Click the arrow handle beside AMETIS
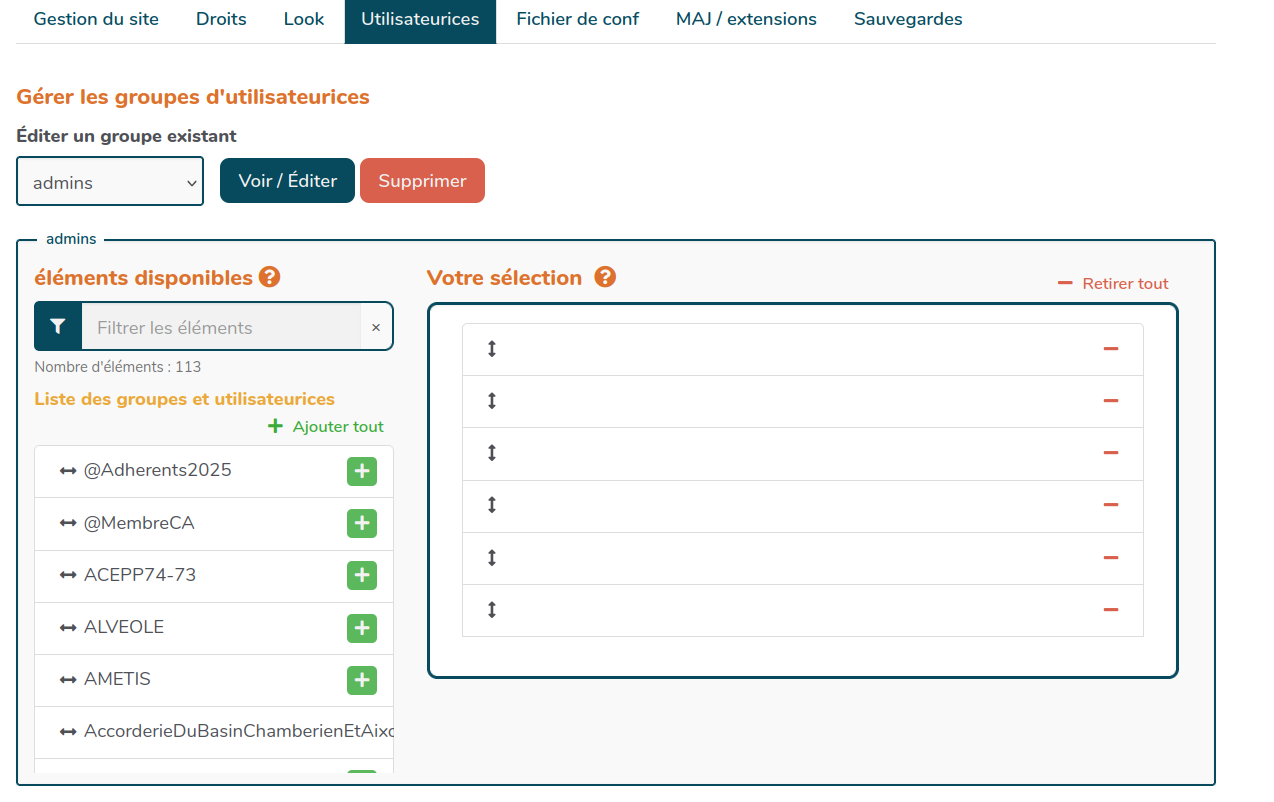1274x802 pixels. pos(68,680)
